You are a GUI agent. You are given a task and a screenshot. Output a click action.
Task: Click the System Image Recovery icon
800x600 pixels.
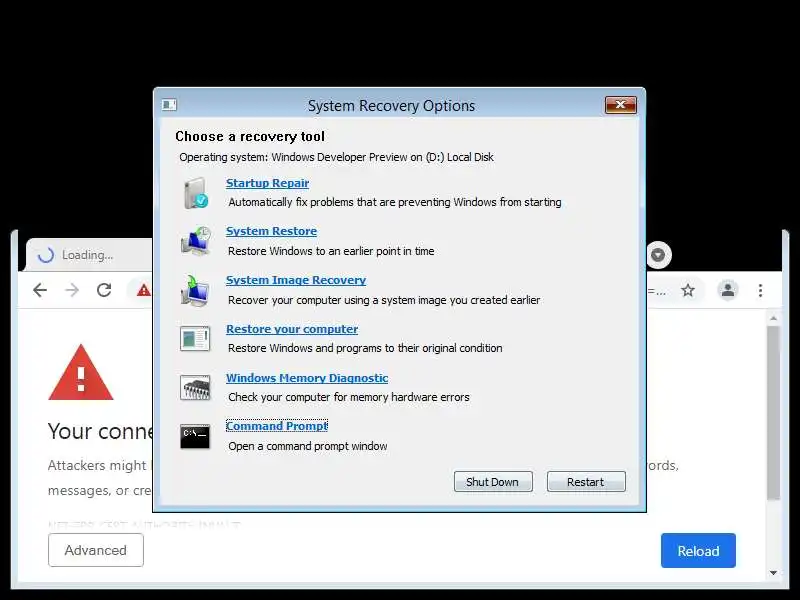coord(195,290)
